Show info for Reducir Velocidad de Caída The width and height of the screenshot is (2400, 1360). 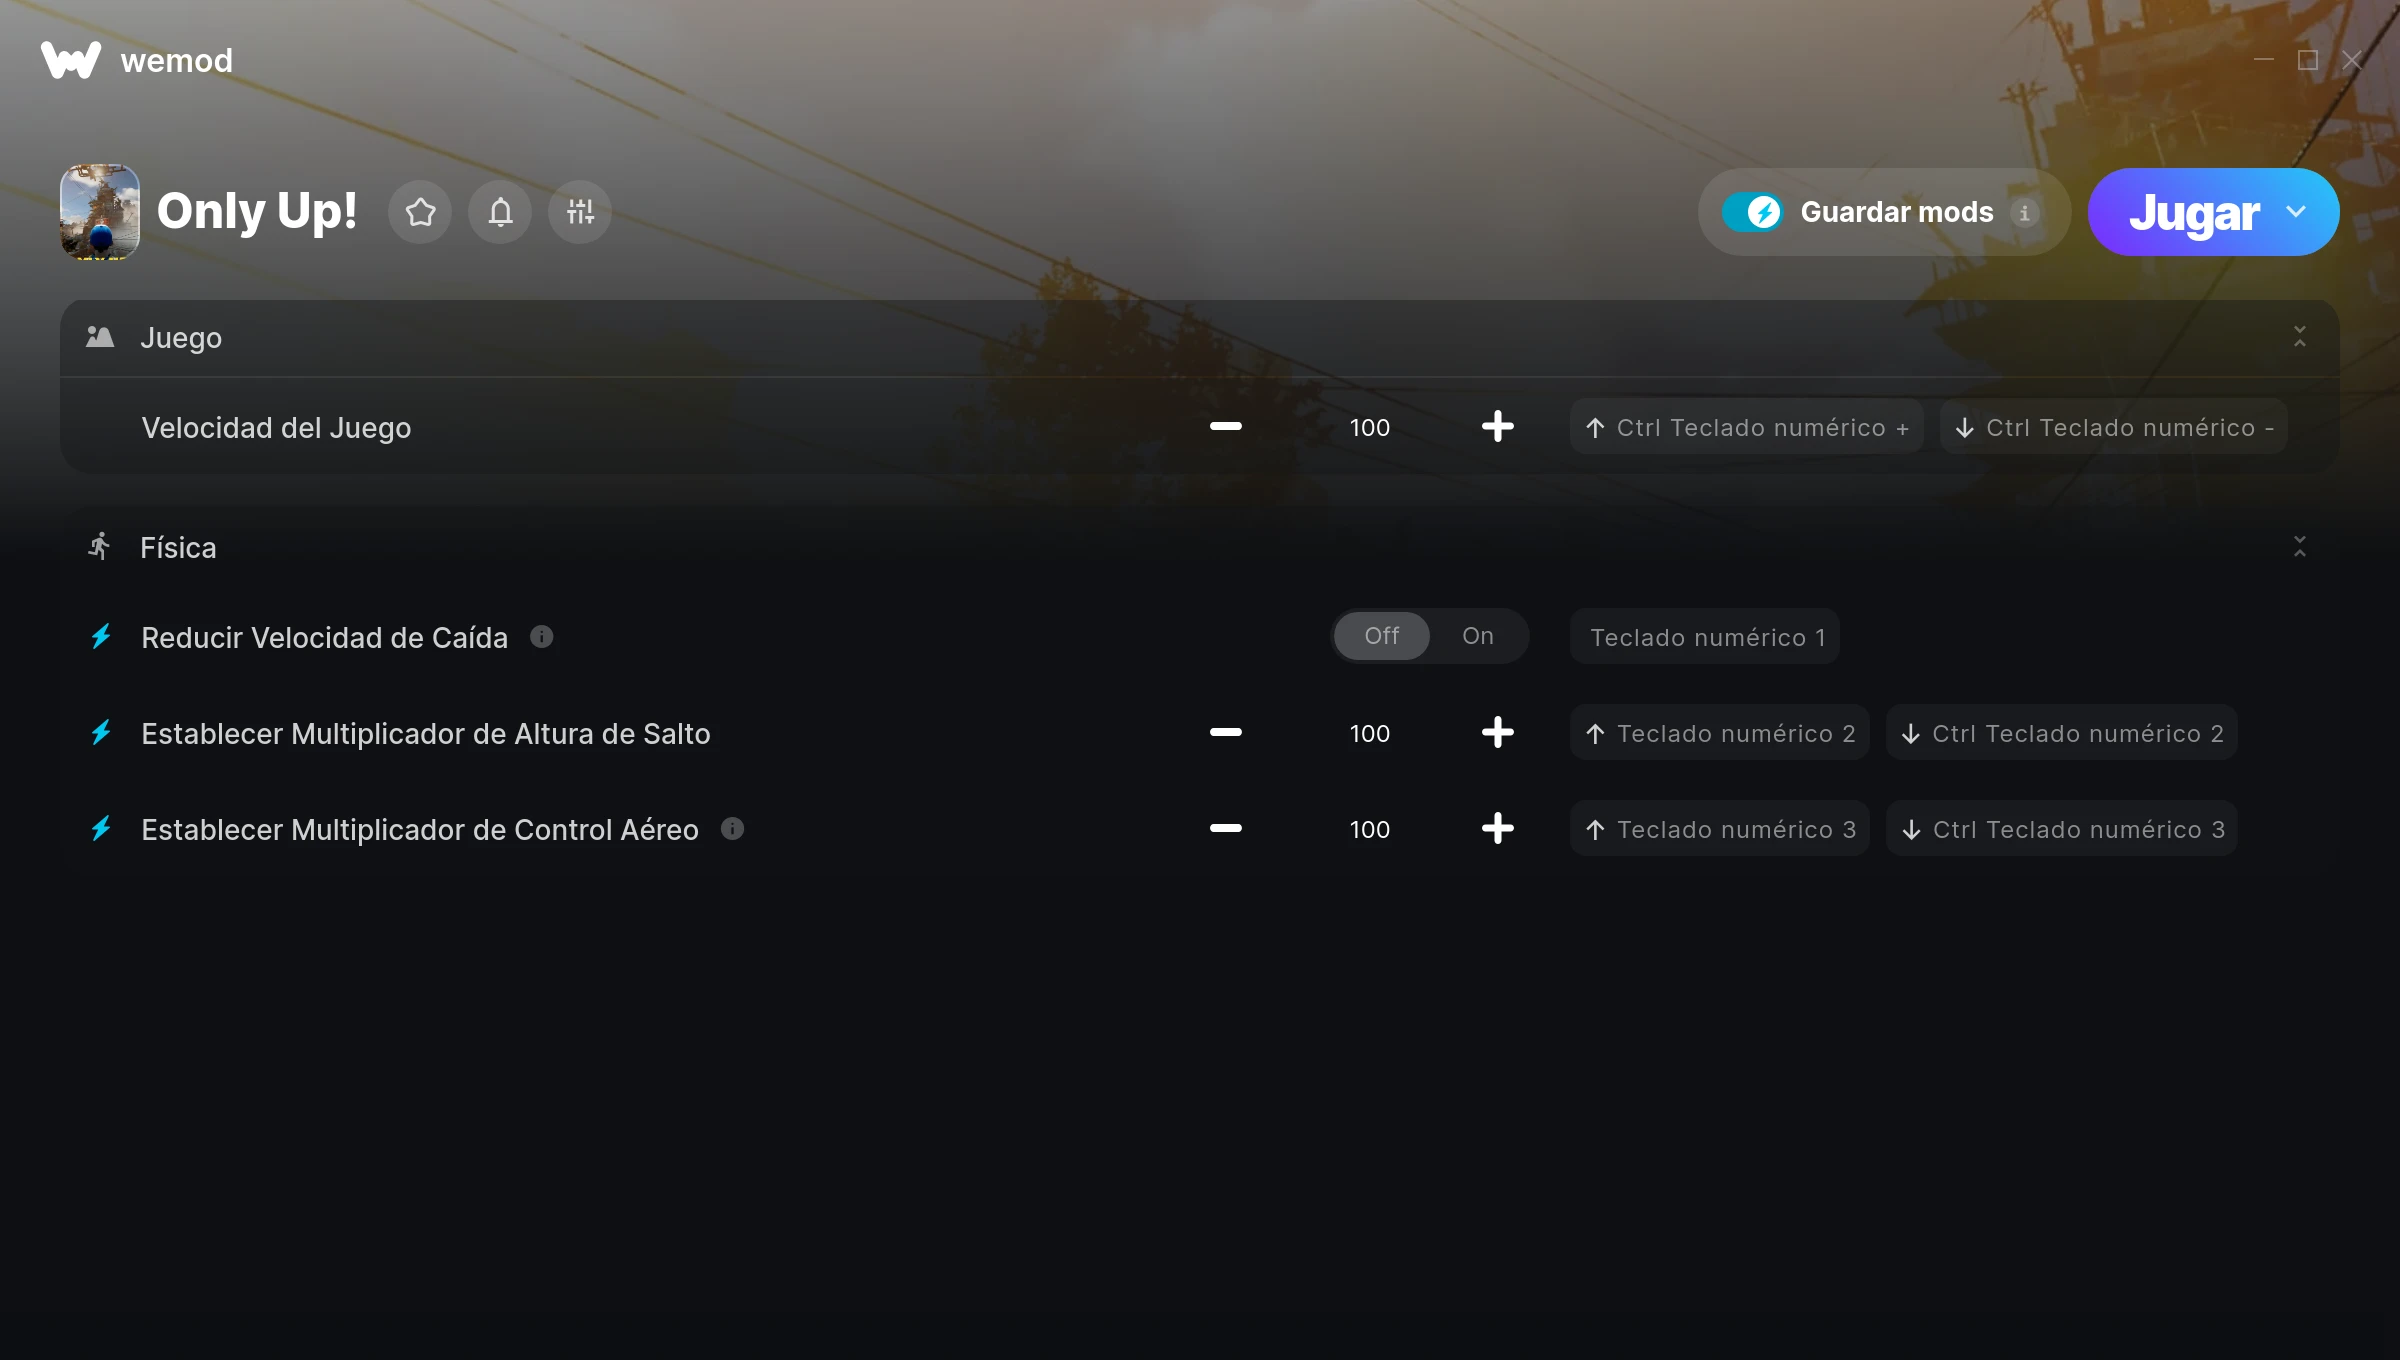click(x=541, y=636)
